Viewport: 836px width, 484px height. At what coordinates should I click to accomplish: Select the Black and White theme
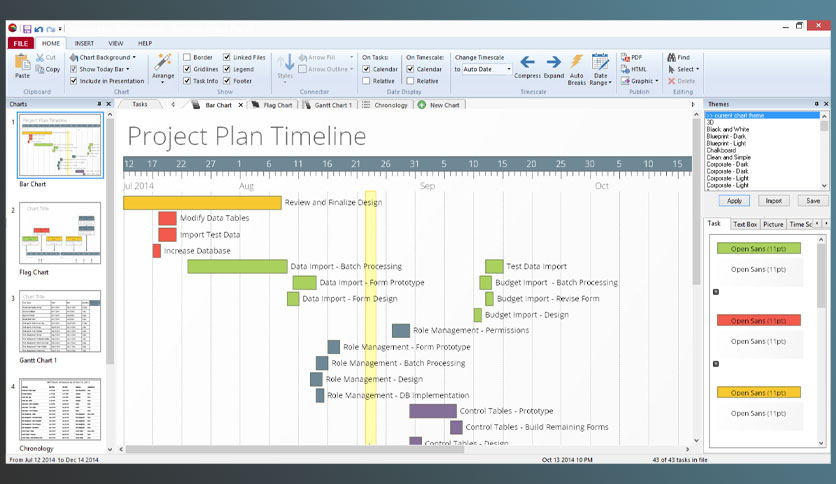728,130
